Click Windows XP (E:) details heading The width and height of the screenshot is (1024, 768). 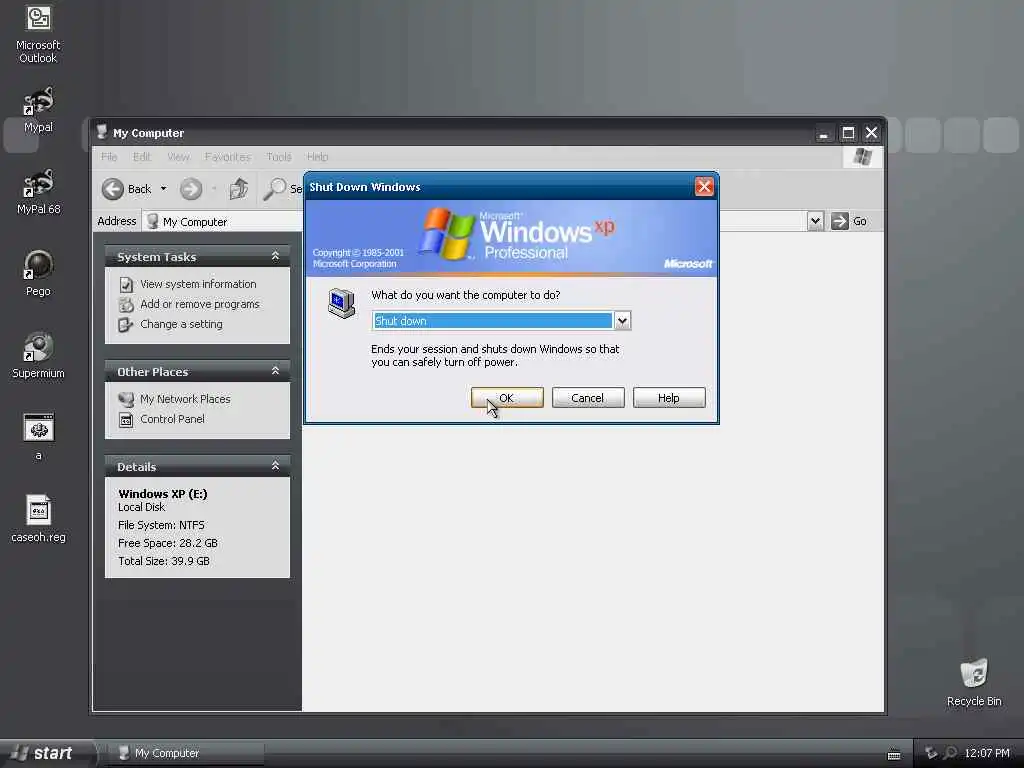[163, 494]
